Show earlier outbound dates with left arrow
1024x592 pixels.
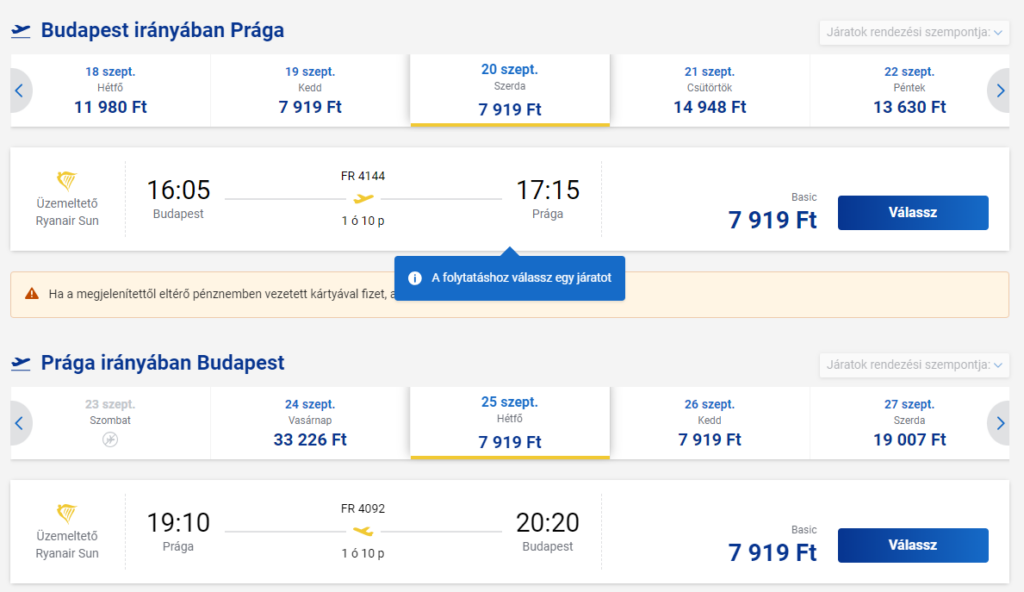click(20, 91)
